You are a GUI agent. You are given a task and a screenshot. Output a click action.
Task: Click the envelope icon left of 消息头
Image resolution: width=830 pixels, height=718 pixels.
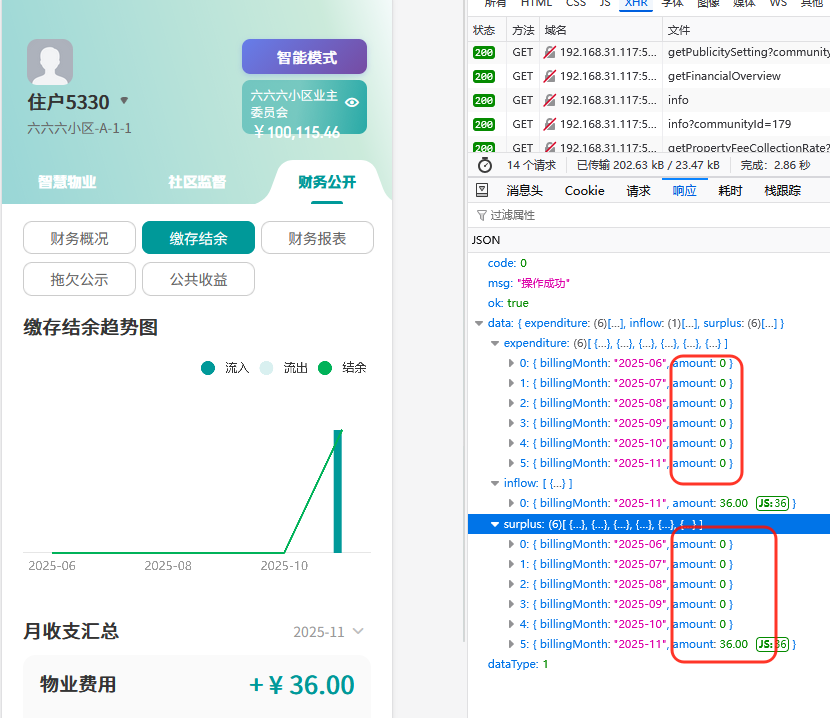[x=483, y=190]
